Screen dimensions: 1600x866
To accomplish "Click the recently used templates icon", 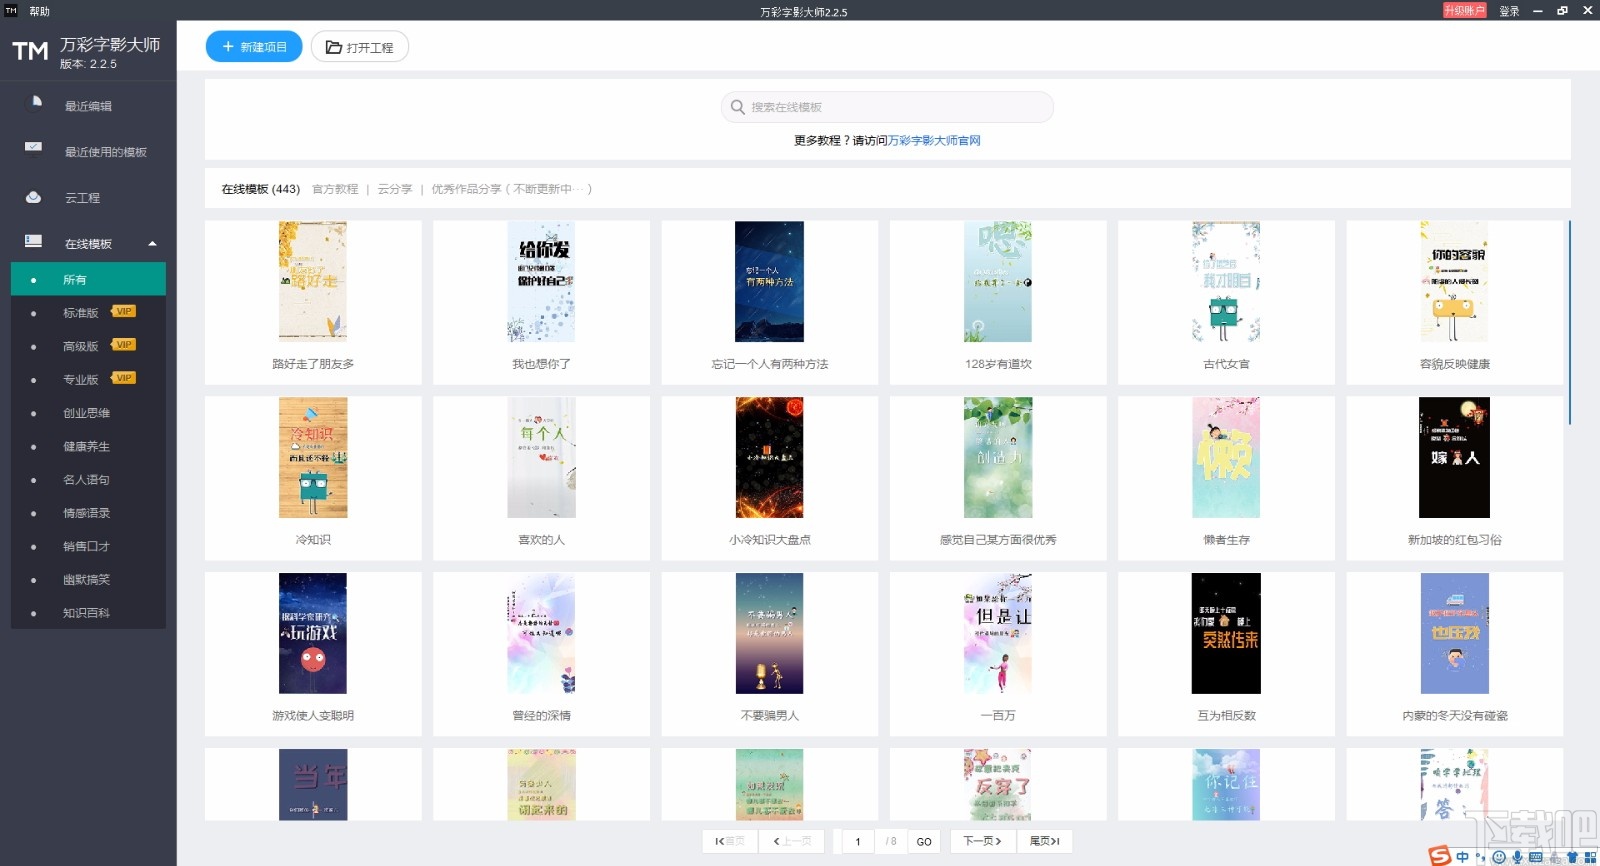I will (x=34, y=147).
